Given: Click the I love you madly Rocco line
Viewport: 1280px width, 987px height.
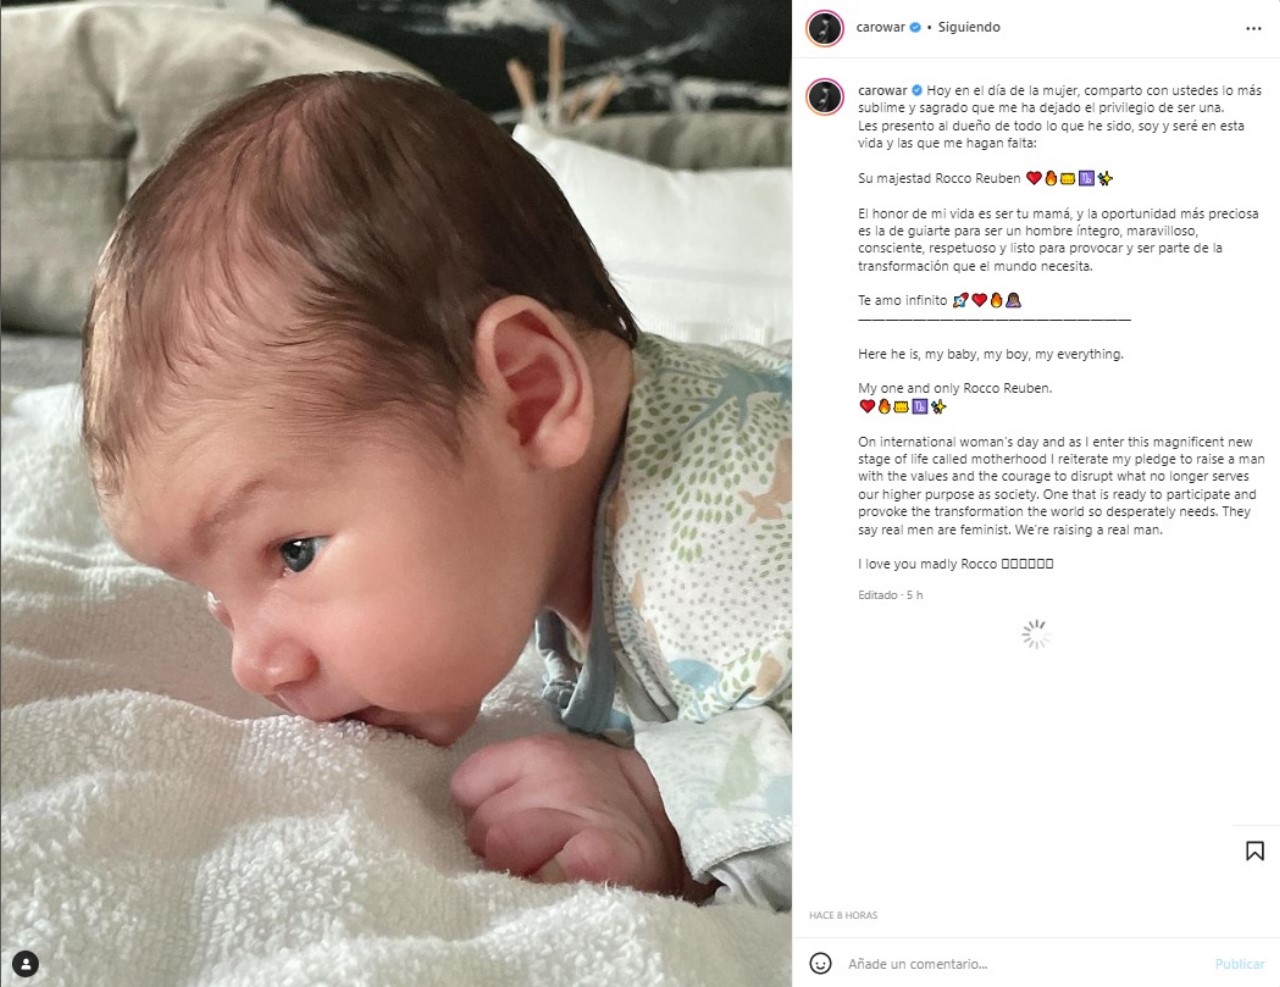Looking at the screenshot, I should coord(955,564).
